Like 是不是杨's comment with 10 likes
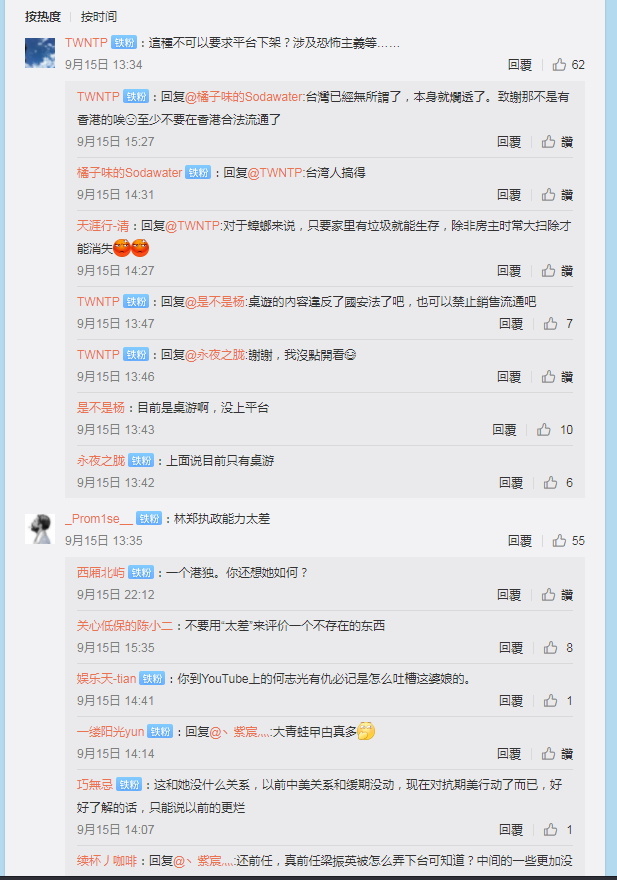617x880 pixels. 543,430
